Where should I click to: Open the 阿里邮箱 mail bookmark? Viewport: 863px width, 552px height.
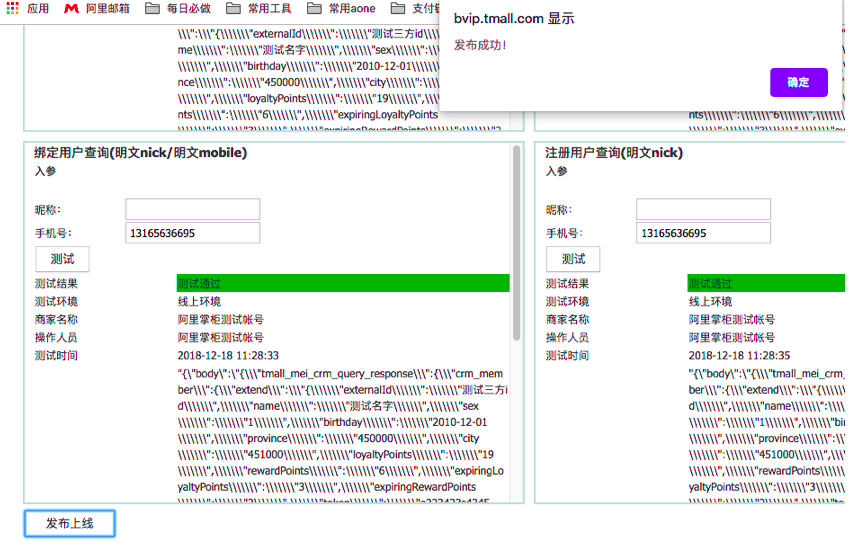[97, 8]
